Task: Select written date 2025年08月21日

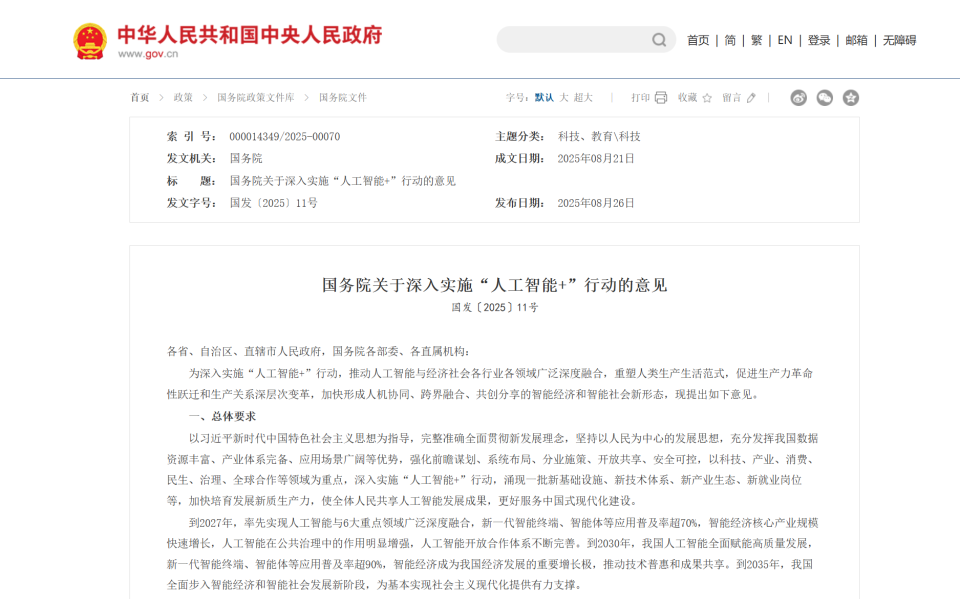Action: pos(596,159)
